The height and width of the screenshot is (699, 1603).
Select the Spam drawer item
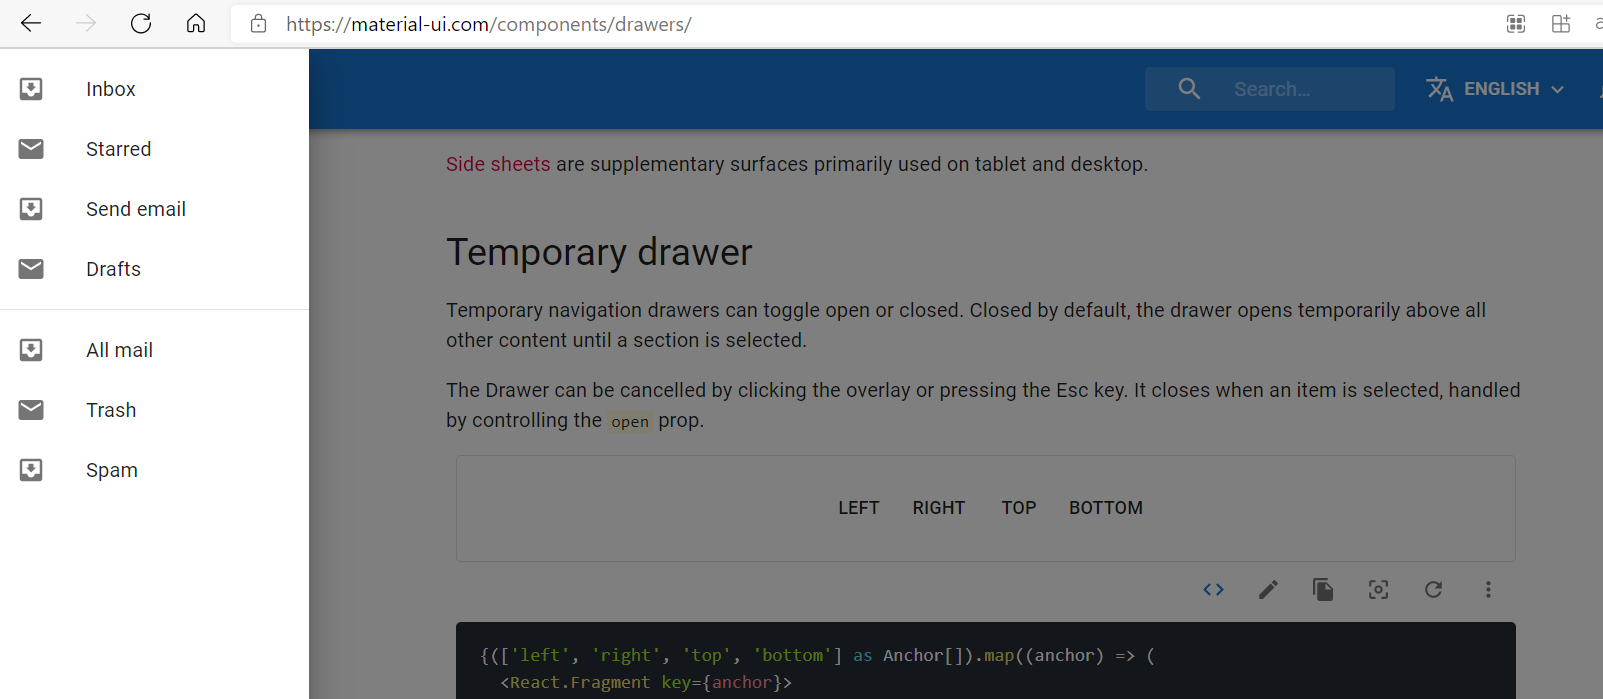click(112, 470)
